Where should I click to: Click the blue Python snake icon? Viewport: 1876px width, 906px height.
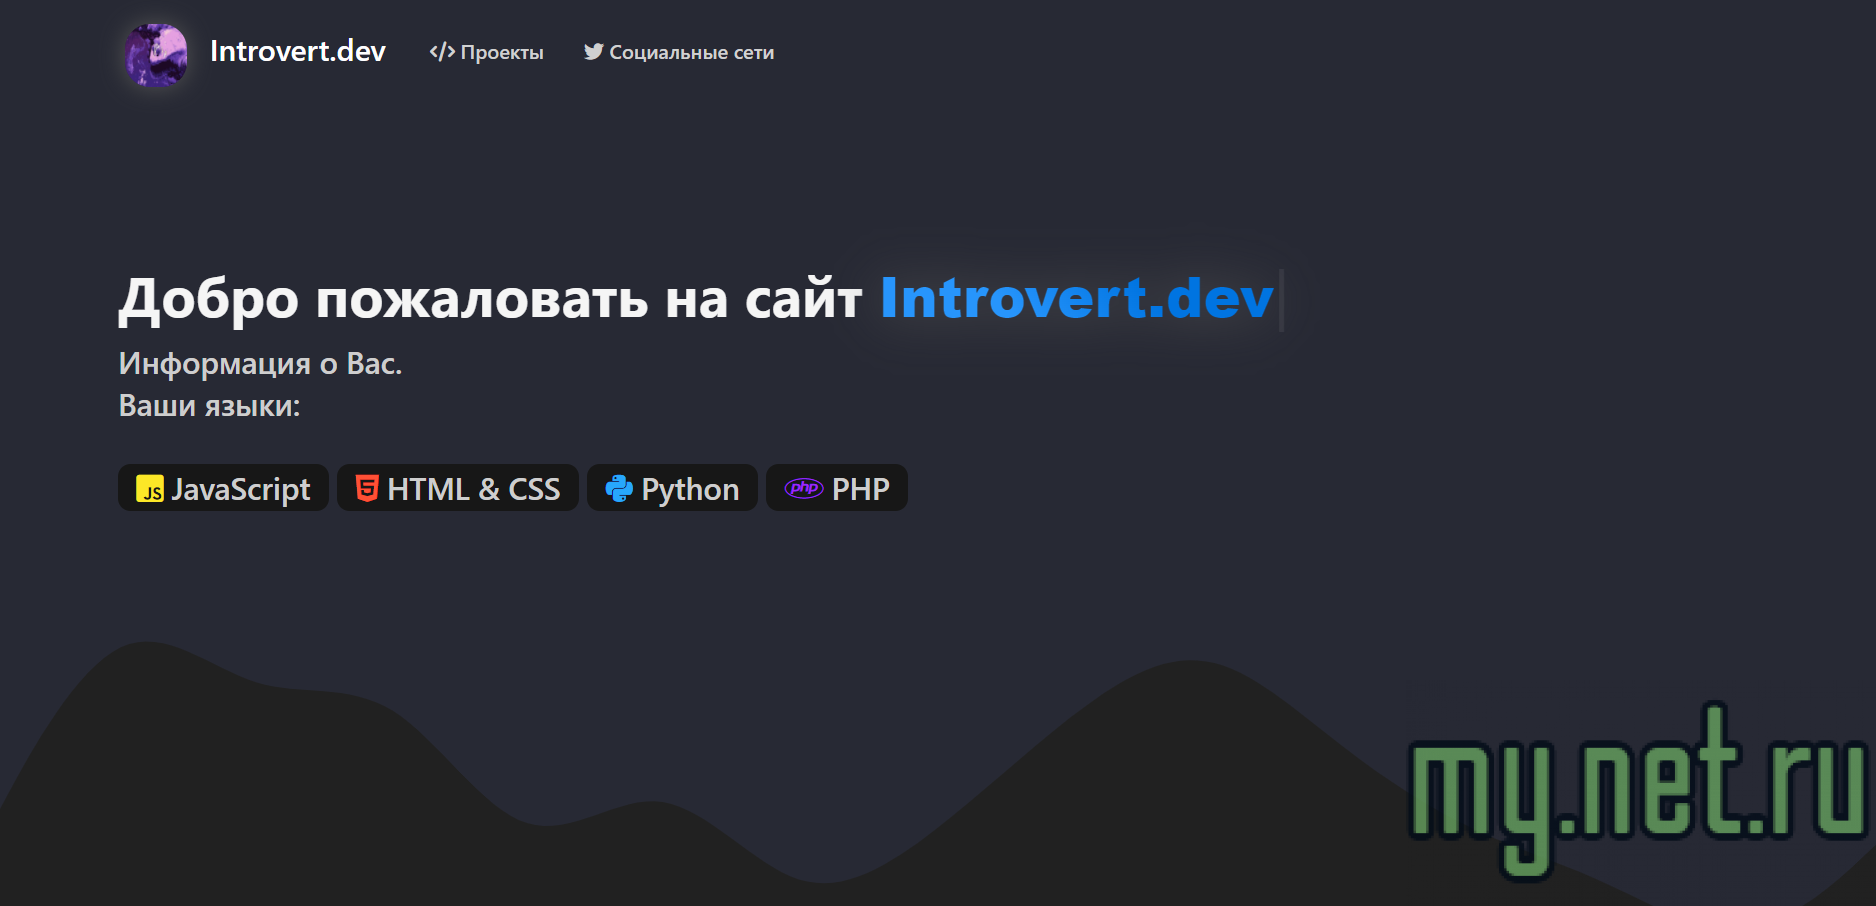[619, 489]
